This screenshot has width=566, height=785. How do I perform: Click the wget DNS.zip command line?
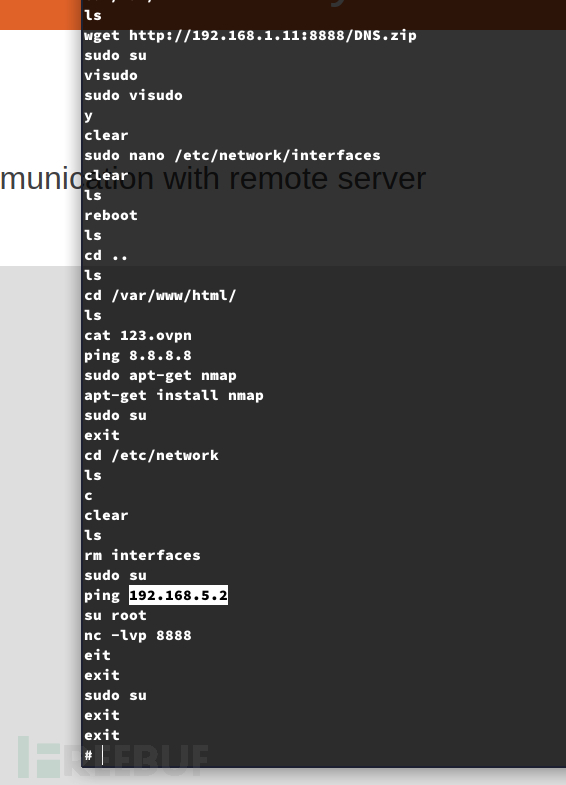coord(250,36)
